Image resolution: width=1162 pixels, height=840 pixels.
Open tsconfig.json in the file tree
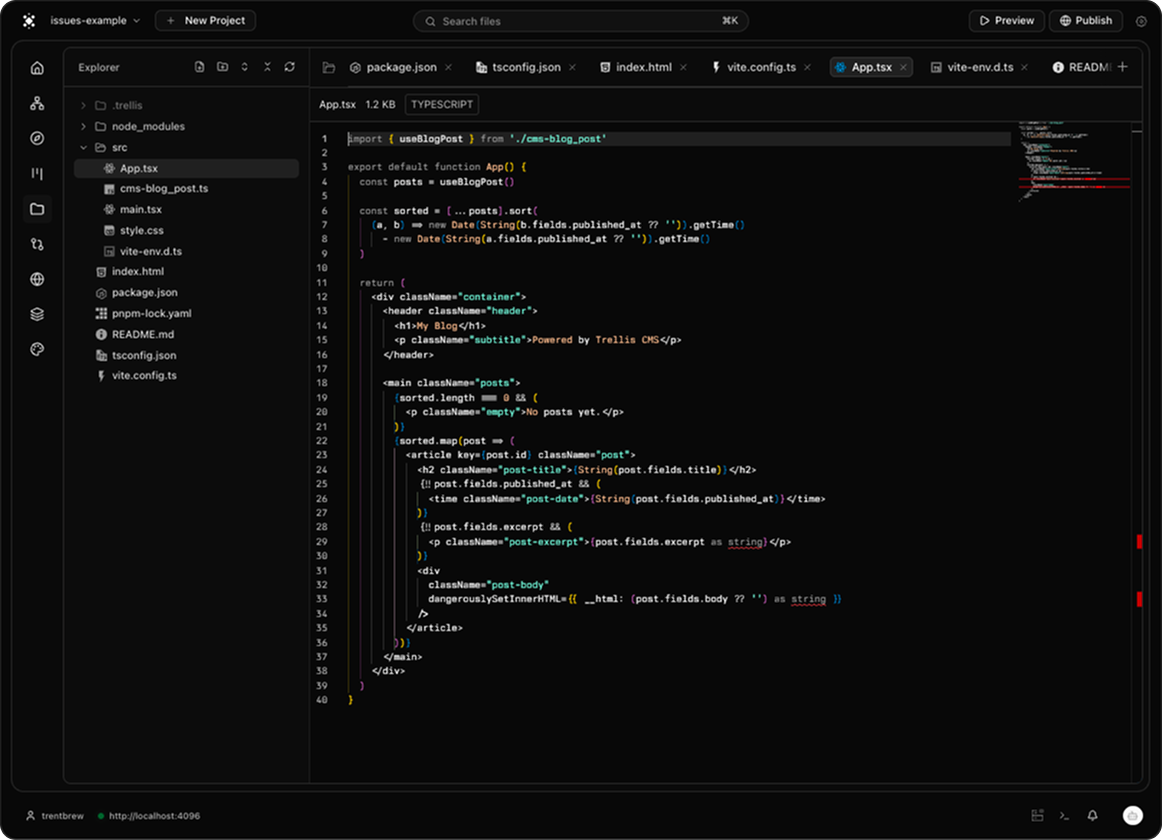(187, 355)
